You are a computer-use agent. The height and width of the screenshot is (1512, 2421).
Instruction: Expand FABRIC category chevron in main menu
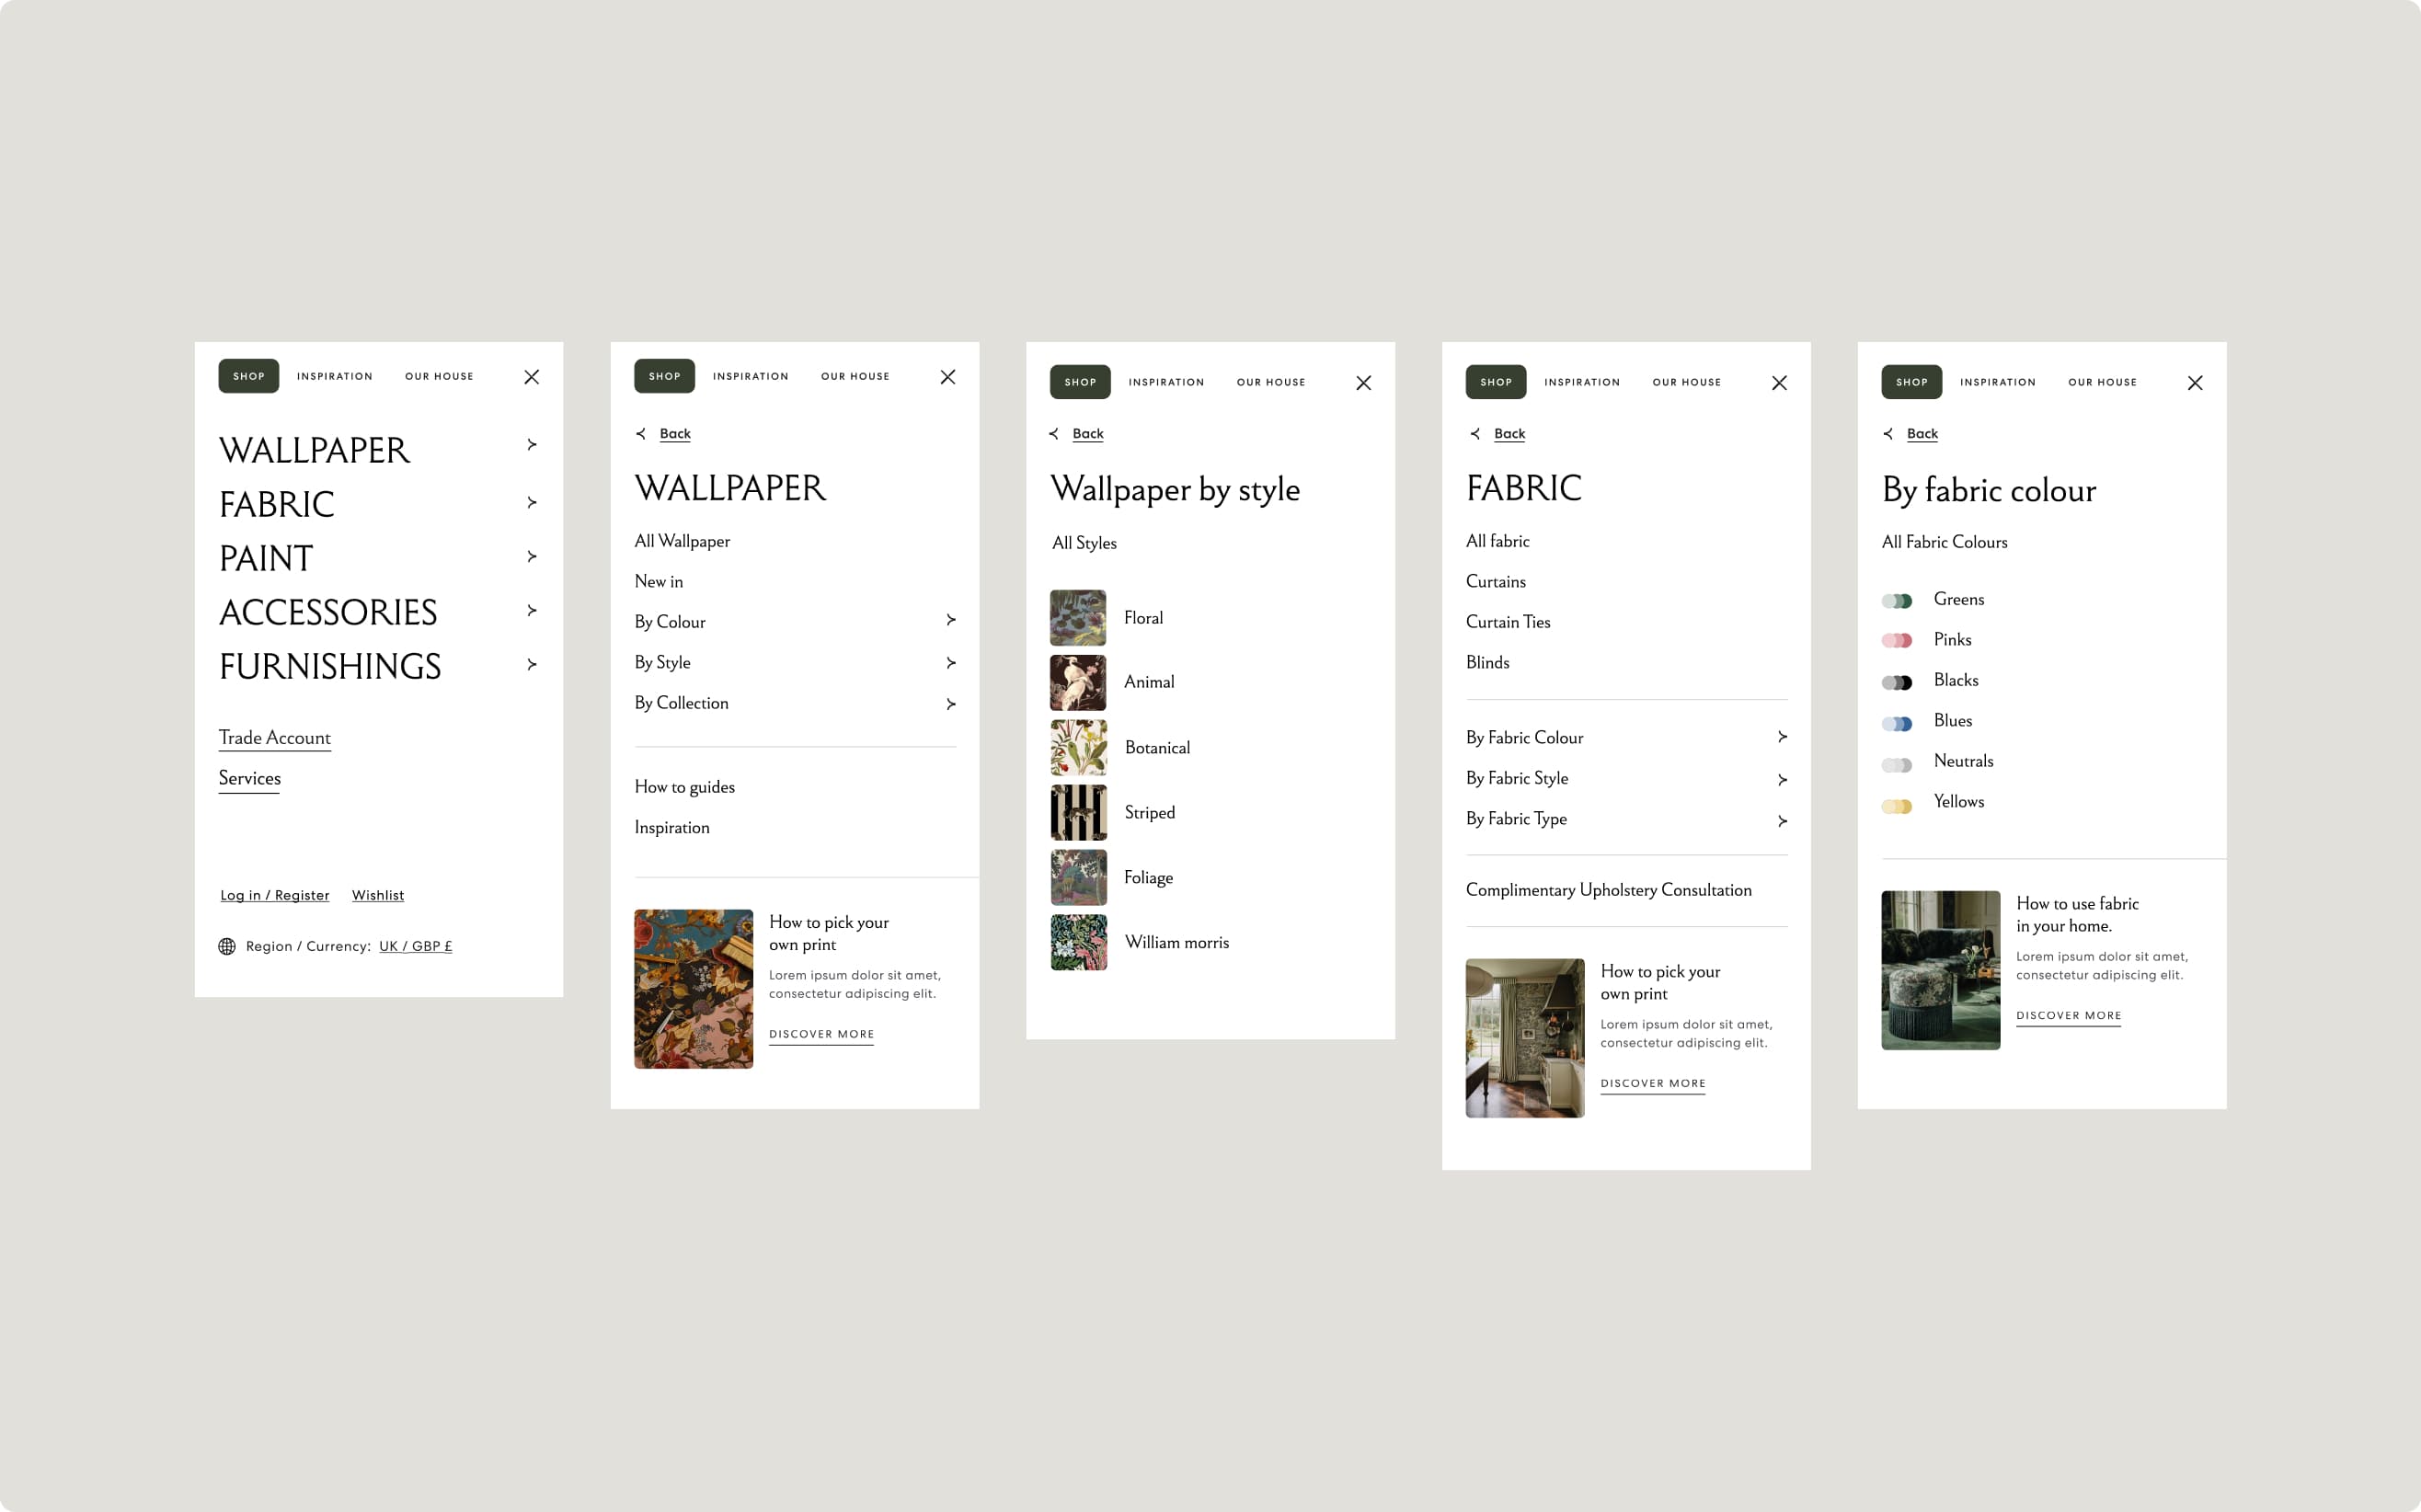click(x=532, y=502)
